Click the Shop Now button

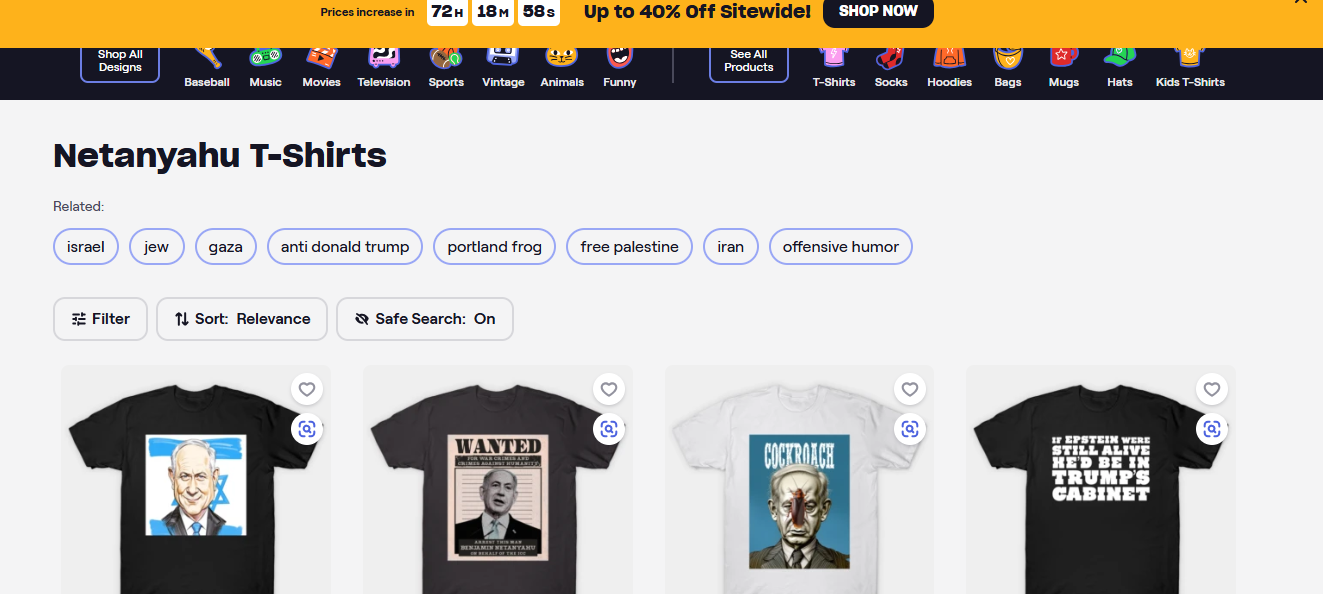[878, 11]
